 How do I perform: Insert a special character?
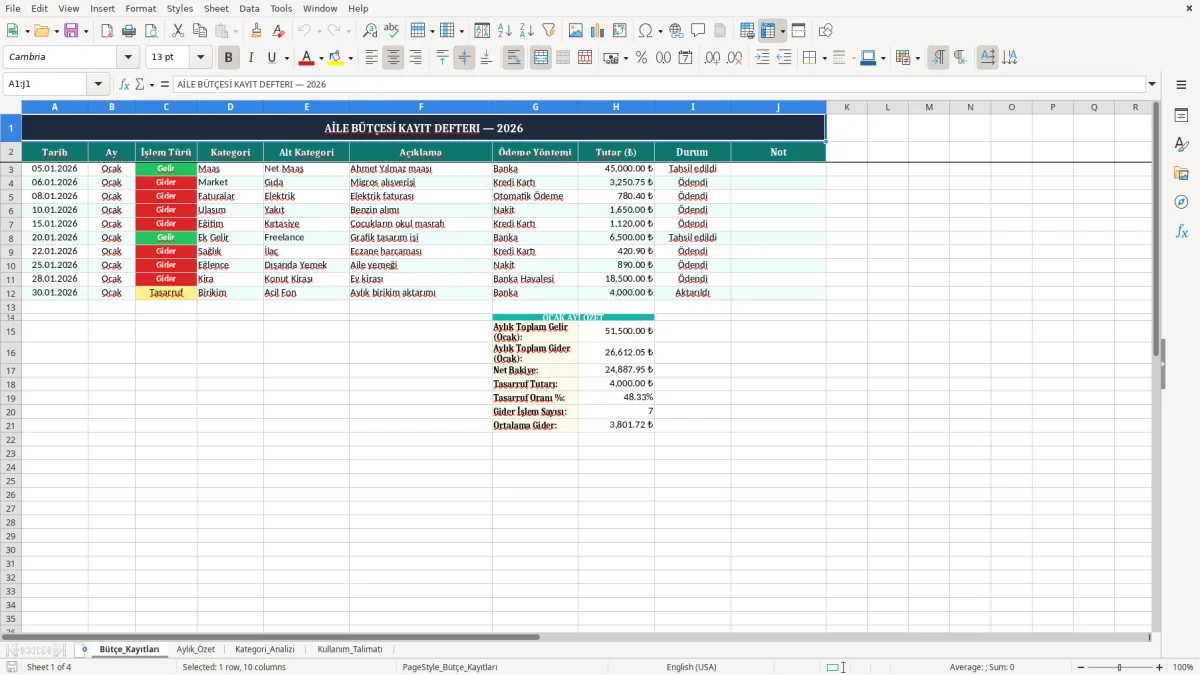[x=645, y=31]
